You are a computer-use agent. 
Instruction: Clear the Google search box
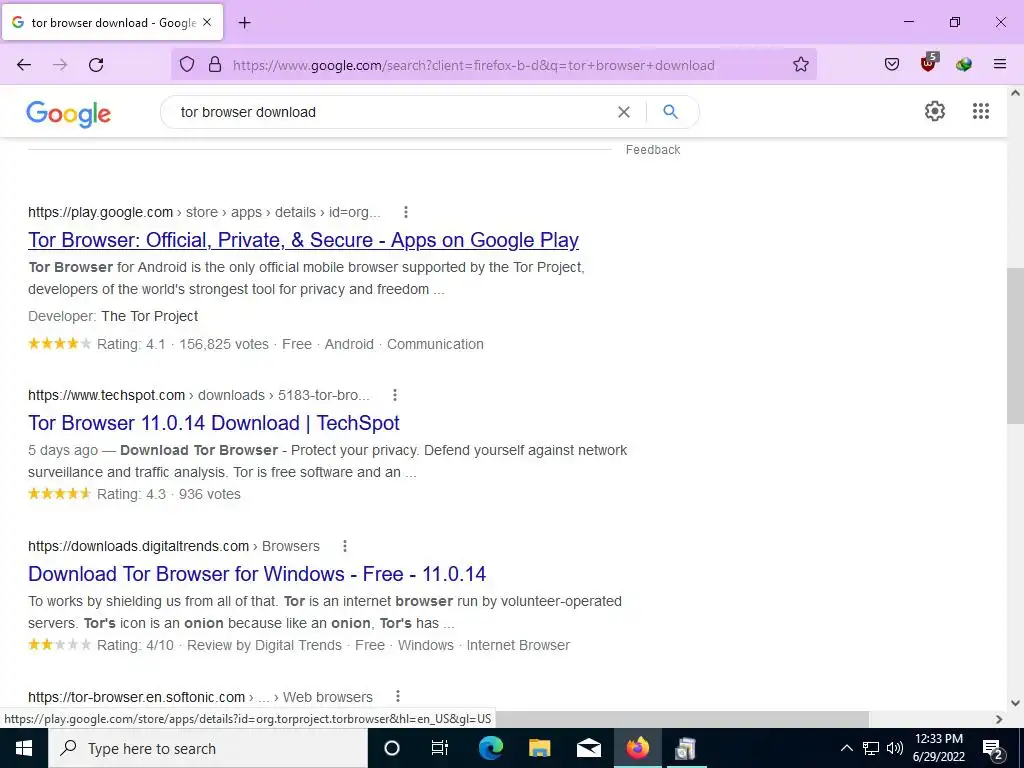(624, 112)
